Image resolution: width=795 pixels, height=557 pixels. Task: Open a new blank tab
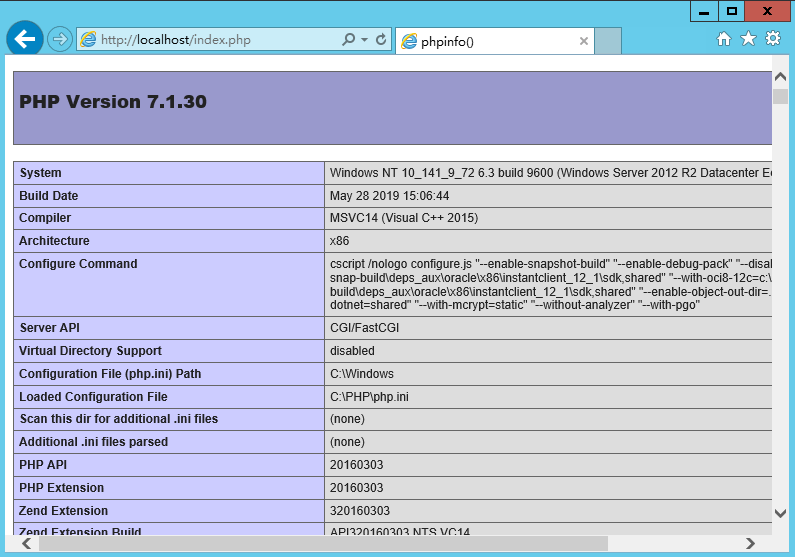point(608,41)
